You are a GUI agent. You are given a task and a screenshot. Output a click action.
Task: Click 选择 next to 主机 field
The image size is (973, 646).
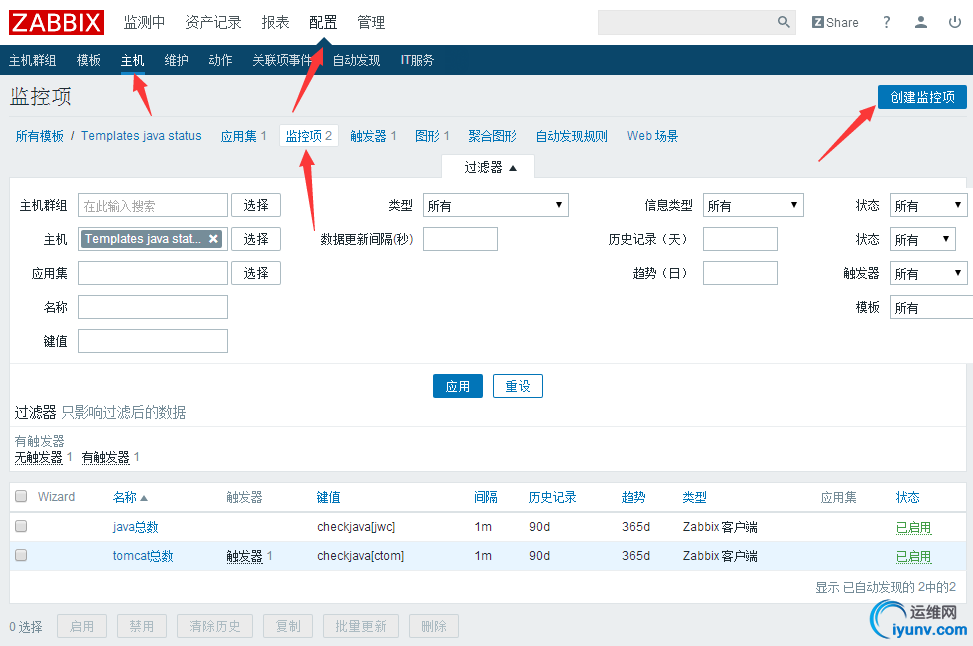pyautogui.click(x=256, y=239)
